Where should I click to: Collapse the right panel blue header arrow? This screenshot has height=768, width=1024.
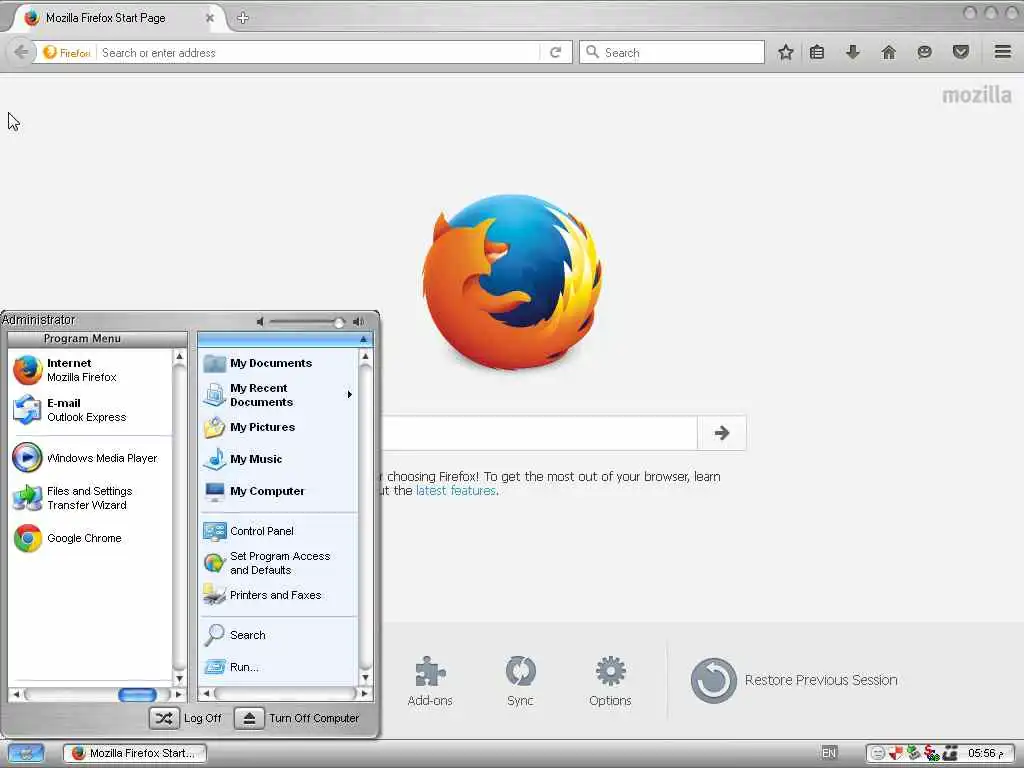pos(363,339)
